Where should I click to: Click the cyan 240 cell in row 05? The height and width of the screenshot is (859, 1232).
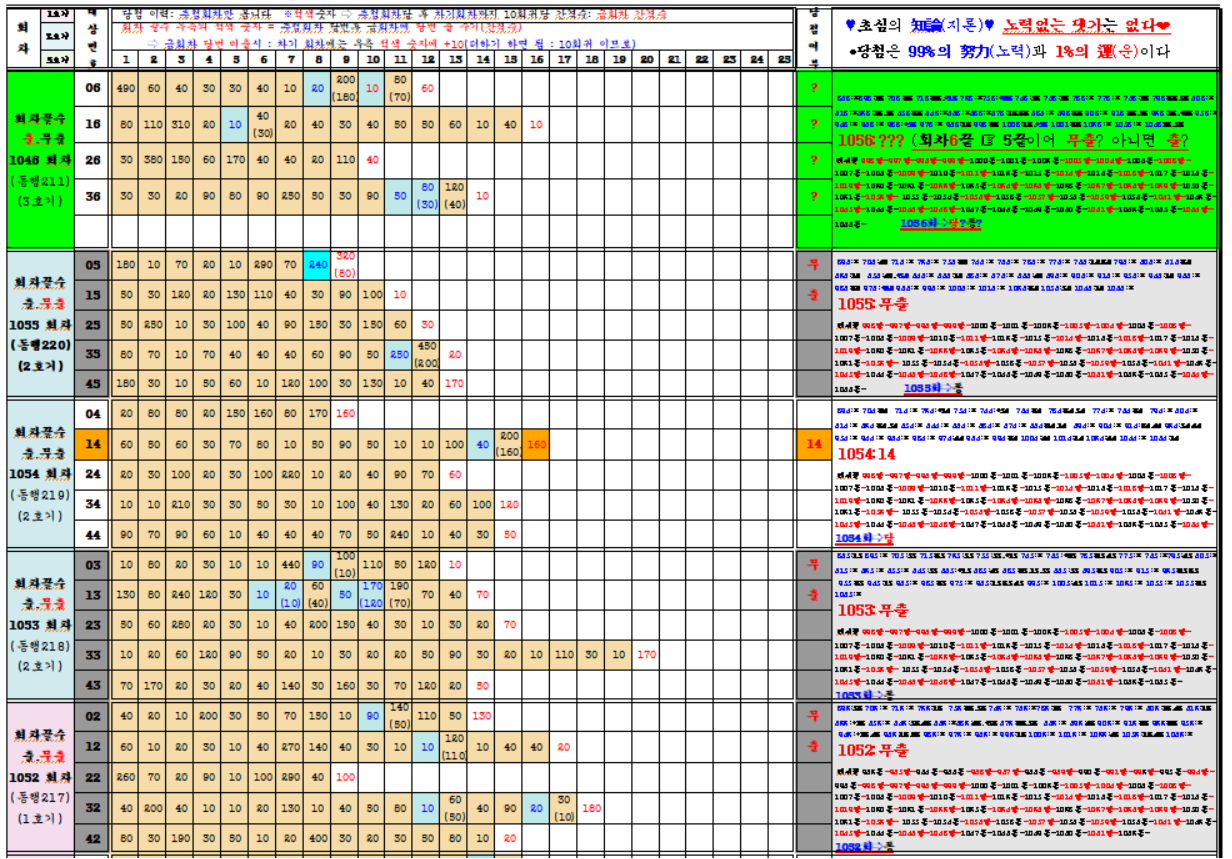(x=318, y=265)
